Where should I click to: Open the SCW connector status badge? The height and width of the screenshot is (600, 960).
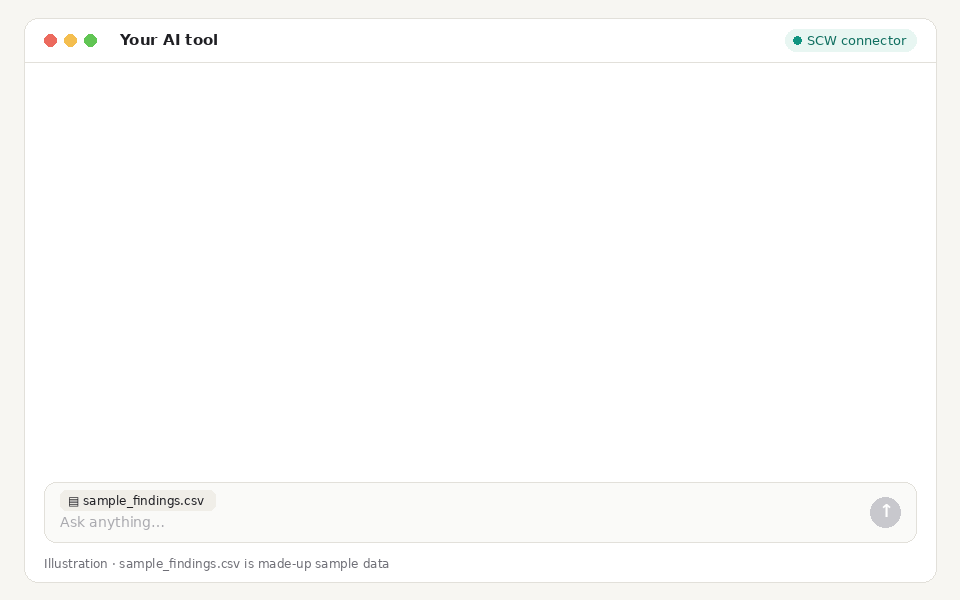click(850, 40)
